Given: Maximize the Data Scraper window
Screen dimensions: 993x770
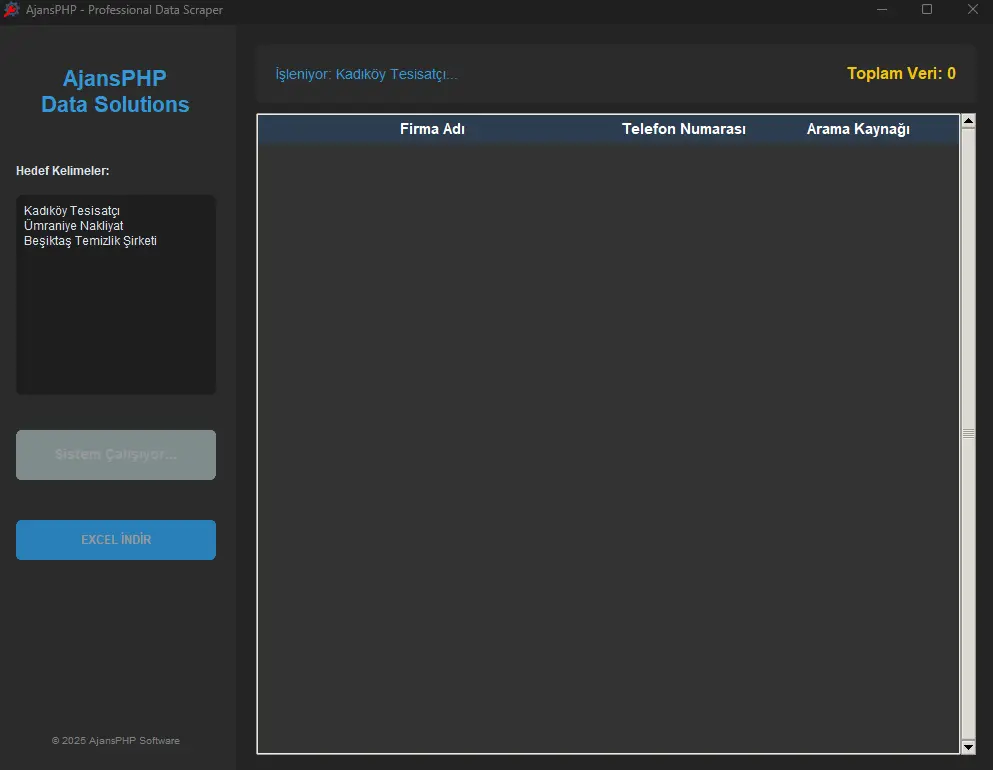Looking at the screenshot, I should pyautogui.click(x=927, y=10).
